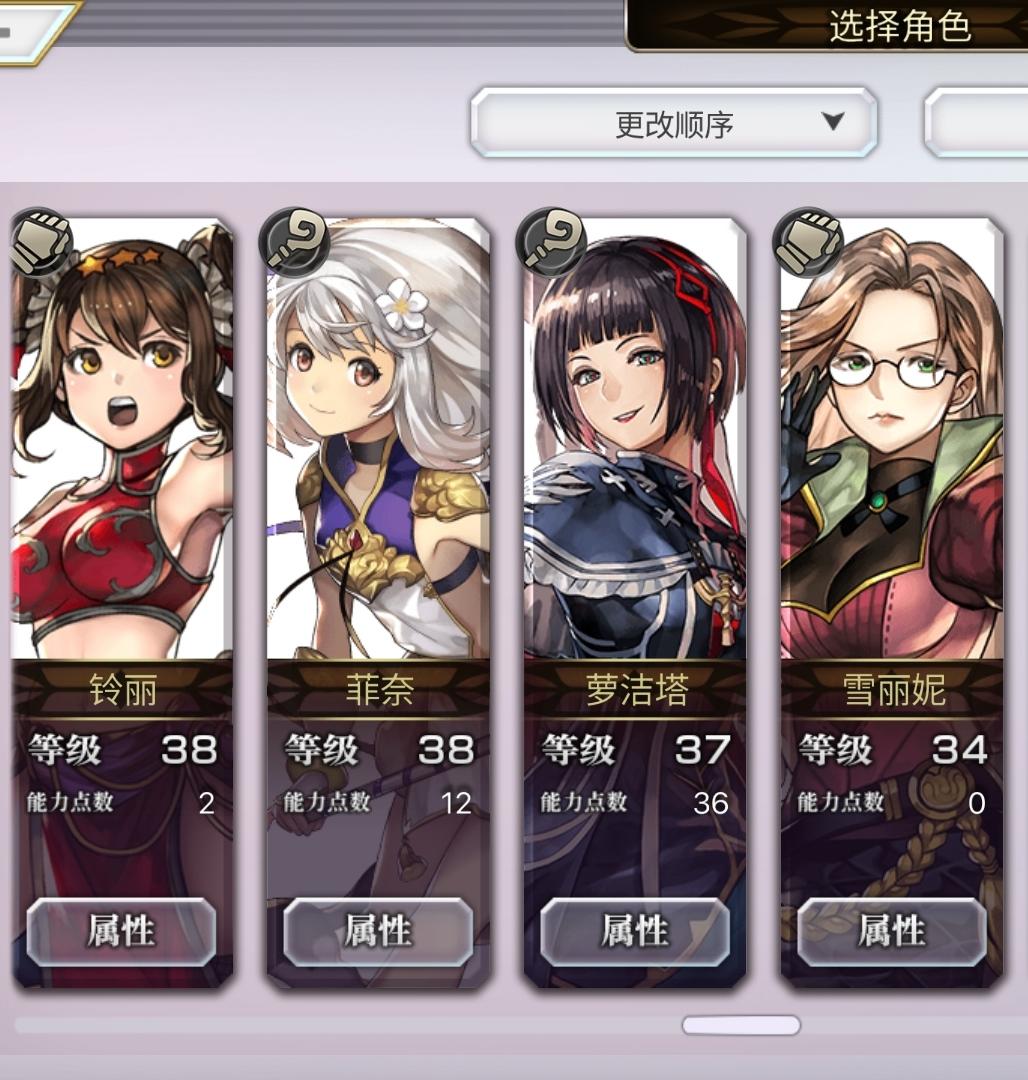The width and height of the screenshot is (1028, 1080).
Task: Open the 更改顺序 sort dropdown
Action: point(673,123)
